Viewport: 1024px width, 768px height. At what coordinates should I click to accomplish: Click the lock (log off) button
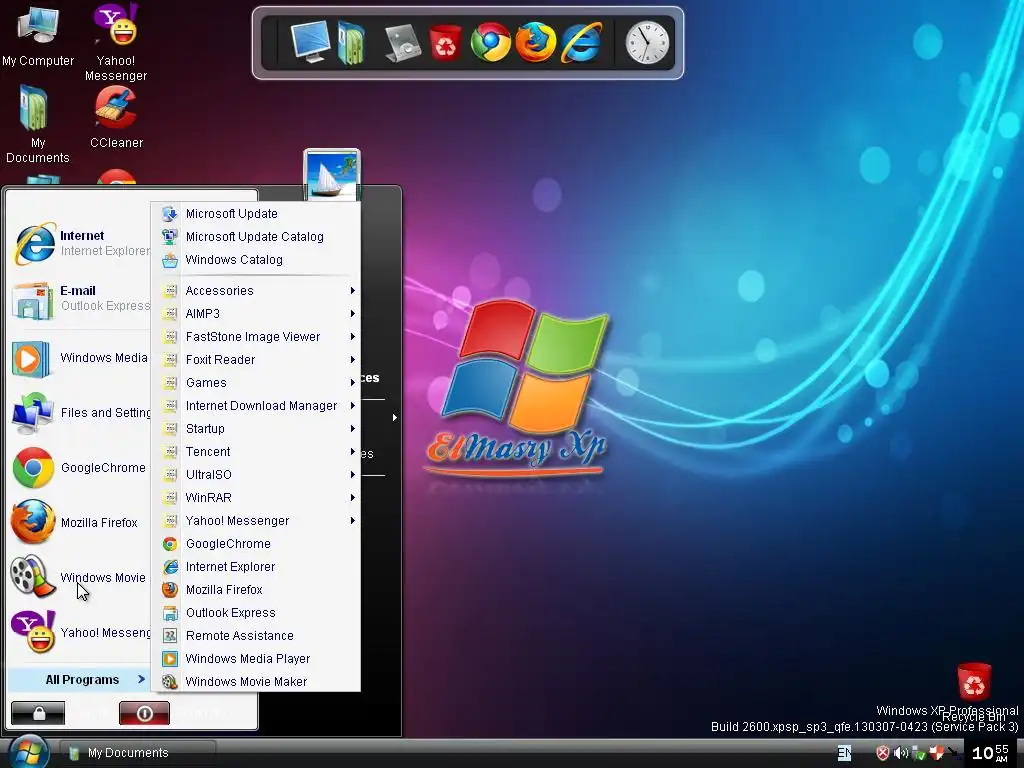click(x=38, y=713)
